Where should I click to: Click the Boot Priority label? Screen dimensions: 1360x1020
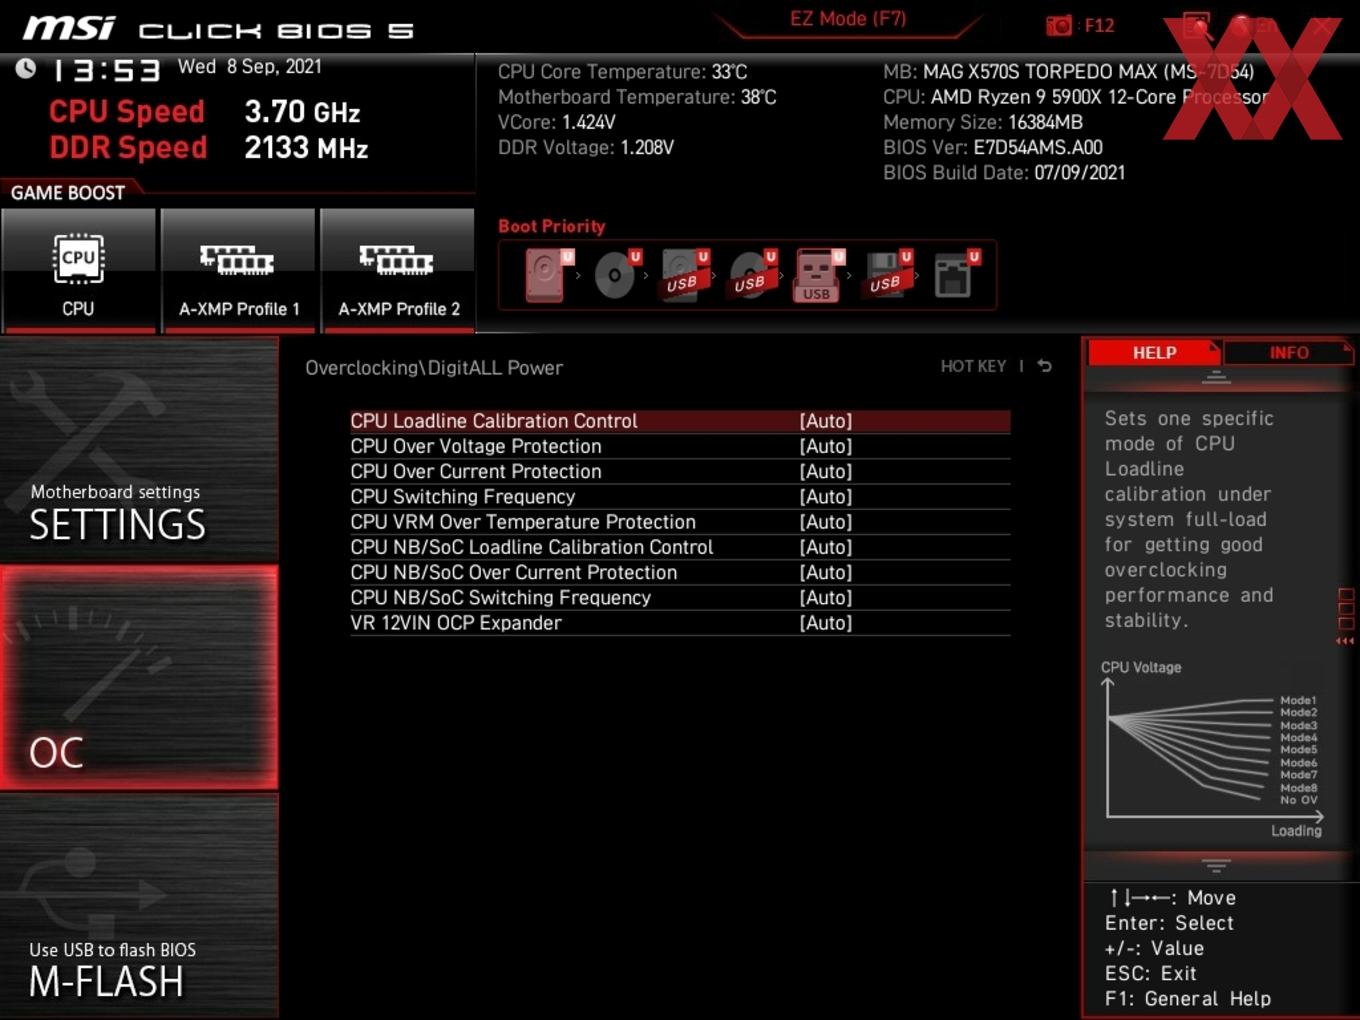552,226
